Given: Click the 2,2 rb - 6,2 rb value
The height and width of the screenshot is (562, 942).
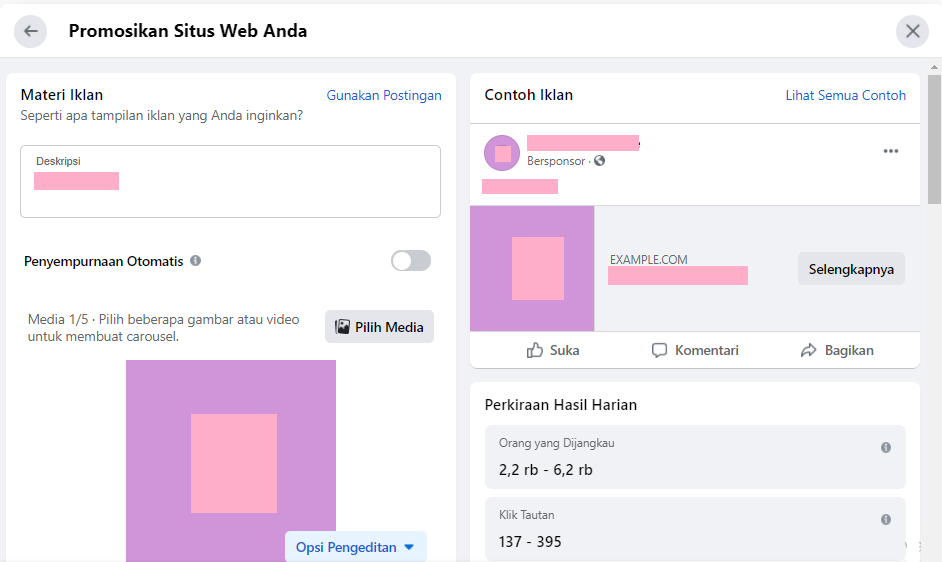Looking at the screenshot, I should click(x=545, y=470).
